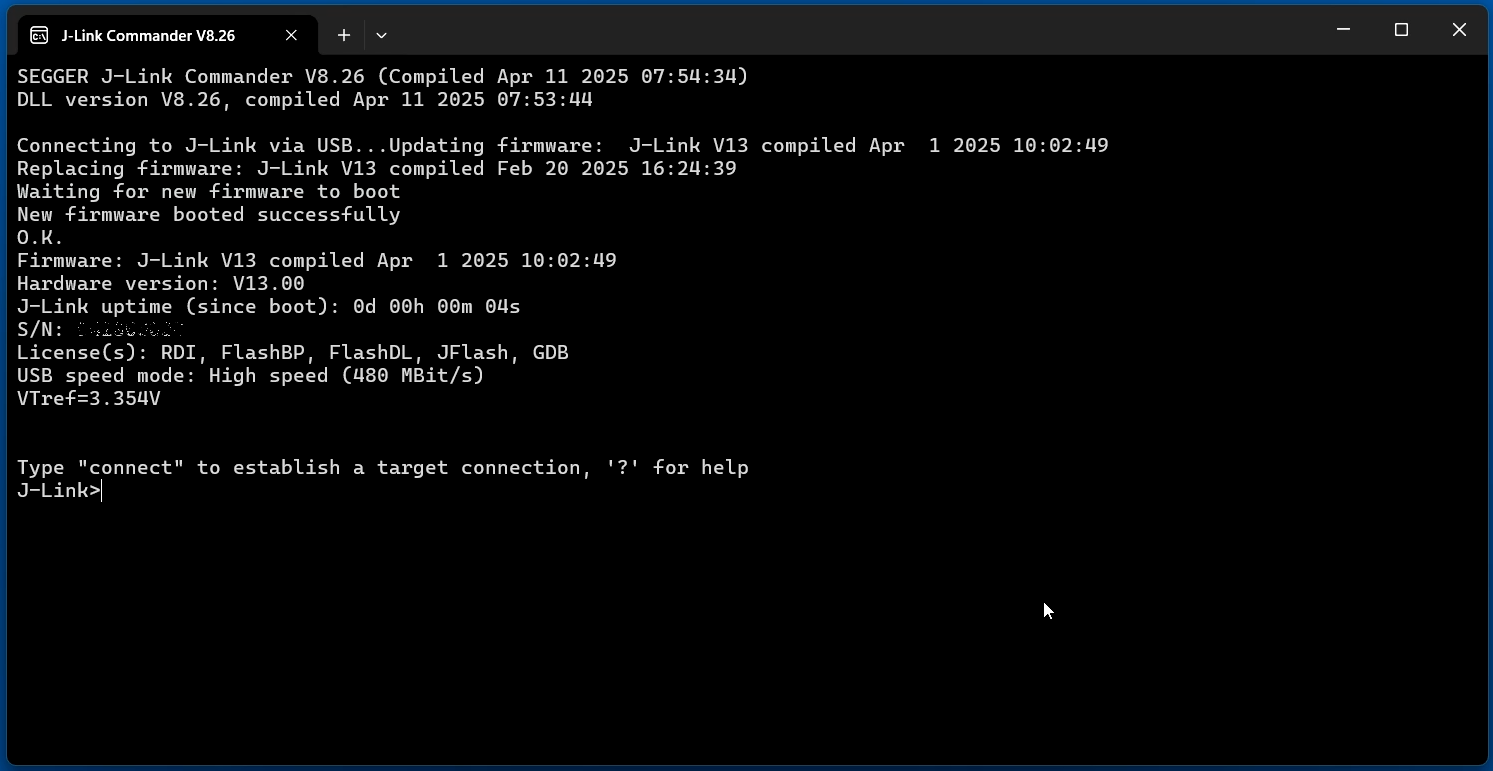Click the blurred S/N serial number
The image size is (1493, 771).
tap(131, 329)
